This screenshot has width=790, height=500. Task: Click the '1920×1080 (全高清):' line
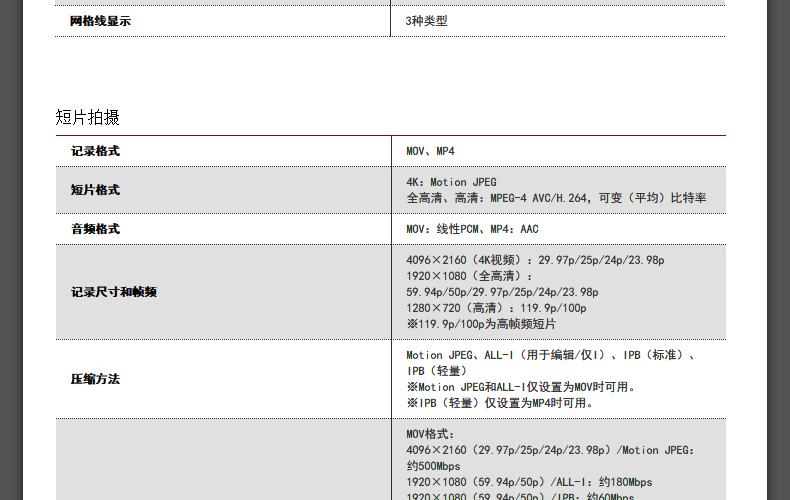pos(470,276)
